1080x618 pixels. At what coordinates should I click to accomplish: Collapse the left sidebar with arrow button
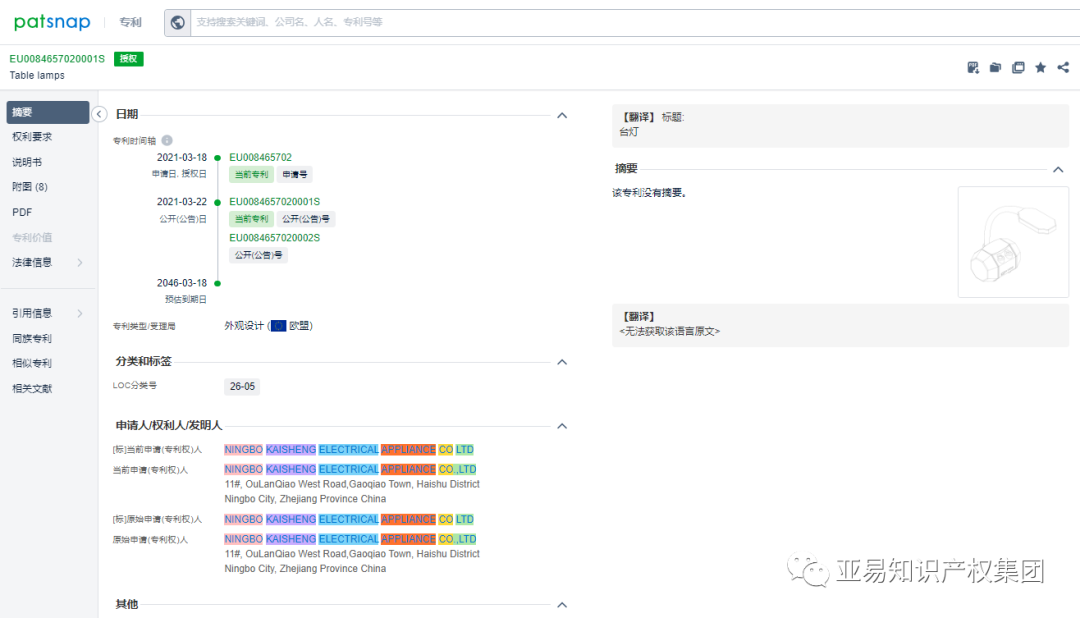pos(99,114)
